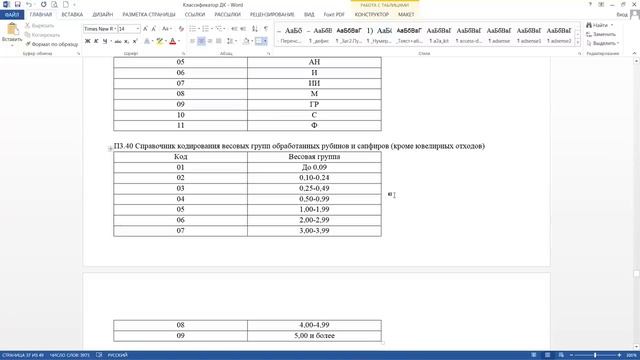Click the Redo/Repeat icon
This screenshot has height=360, width=640.
tap(43, 4)
